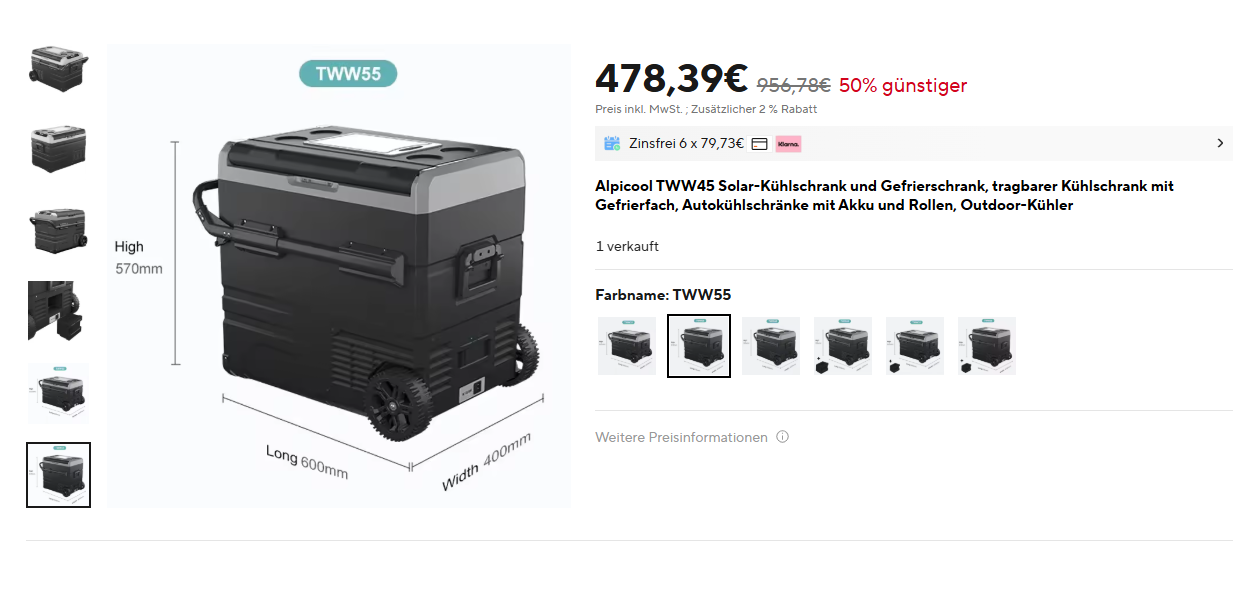Open Weitere Preisinformationen details
The image size is (1233, 596).
coord(681,437)
